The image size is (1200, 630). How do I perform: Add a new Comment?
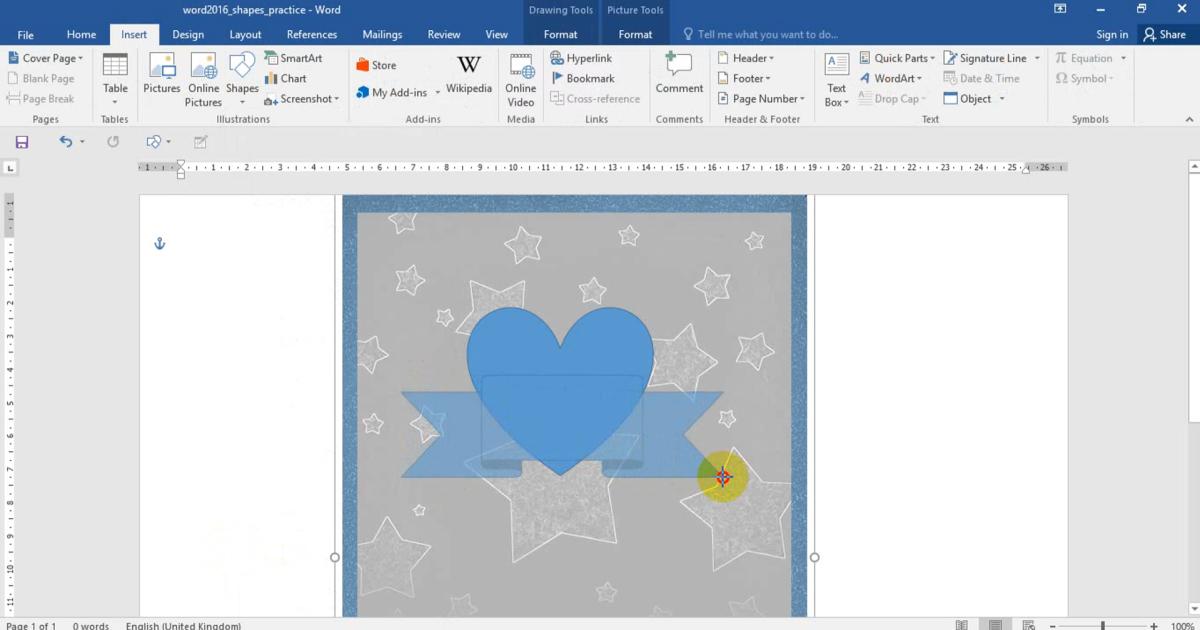pyautogui.click(x=679, y=74)
